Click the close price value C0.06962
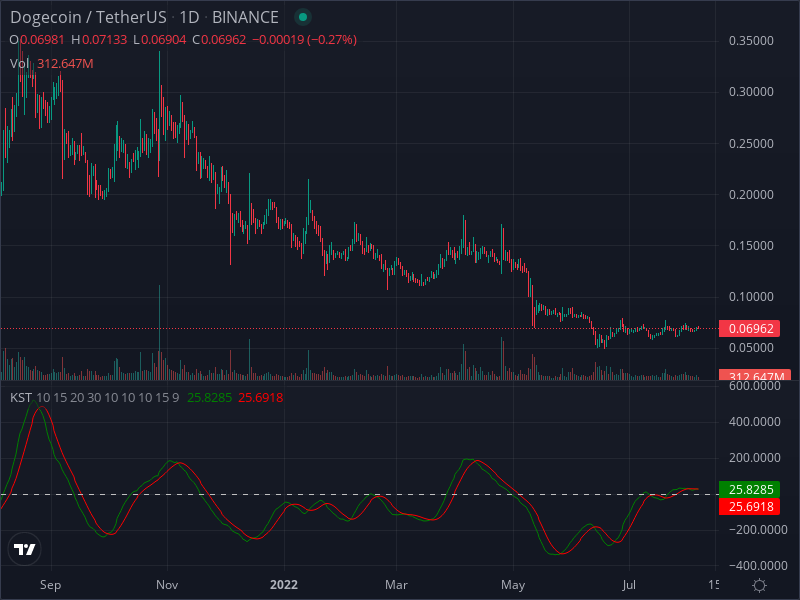The width and height of the screenshot is (800, 600). (219, 40)
